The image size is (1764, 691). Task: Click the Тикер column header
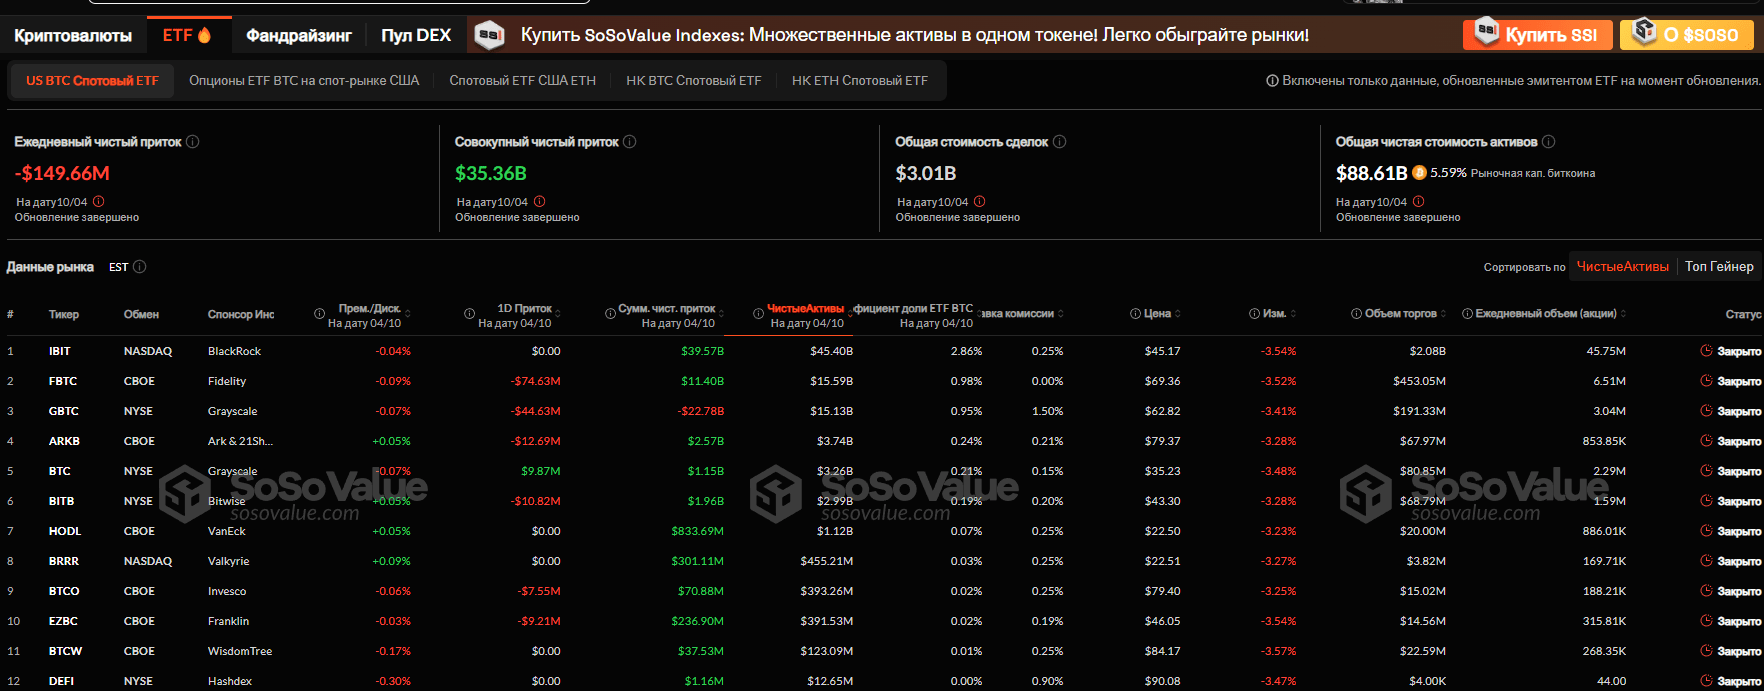pos(64,314)
